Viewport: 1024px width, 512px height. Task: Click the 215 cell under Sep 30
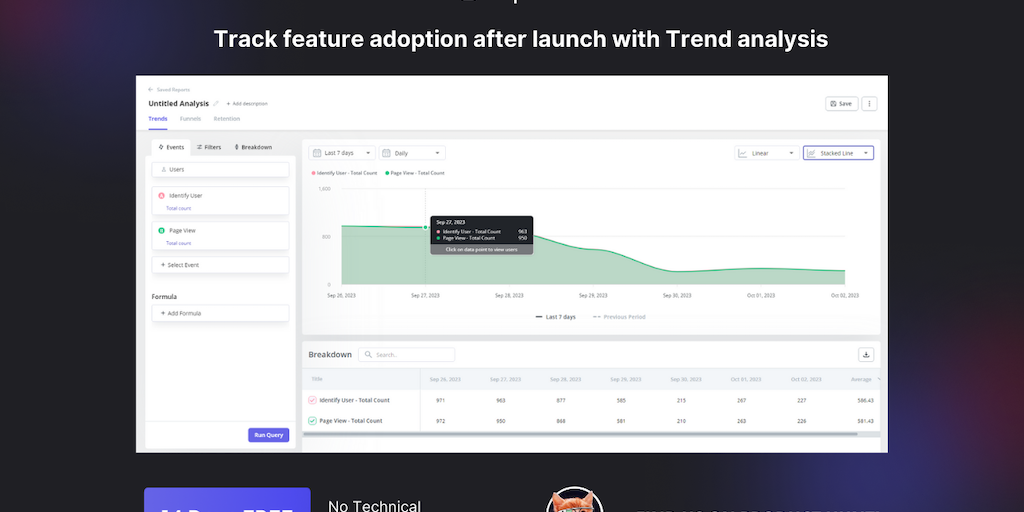pos(681,400)
